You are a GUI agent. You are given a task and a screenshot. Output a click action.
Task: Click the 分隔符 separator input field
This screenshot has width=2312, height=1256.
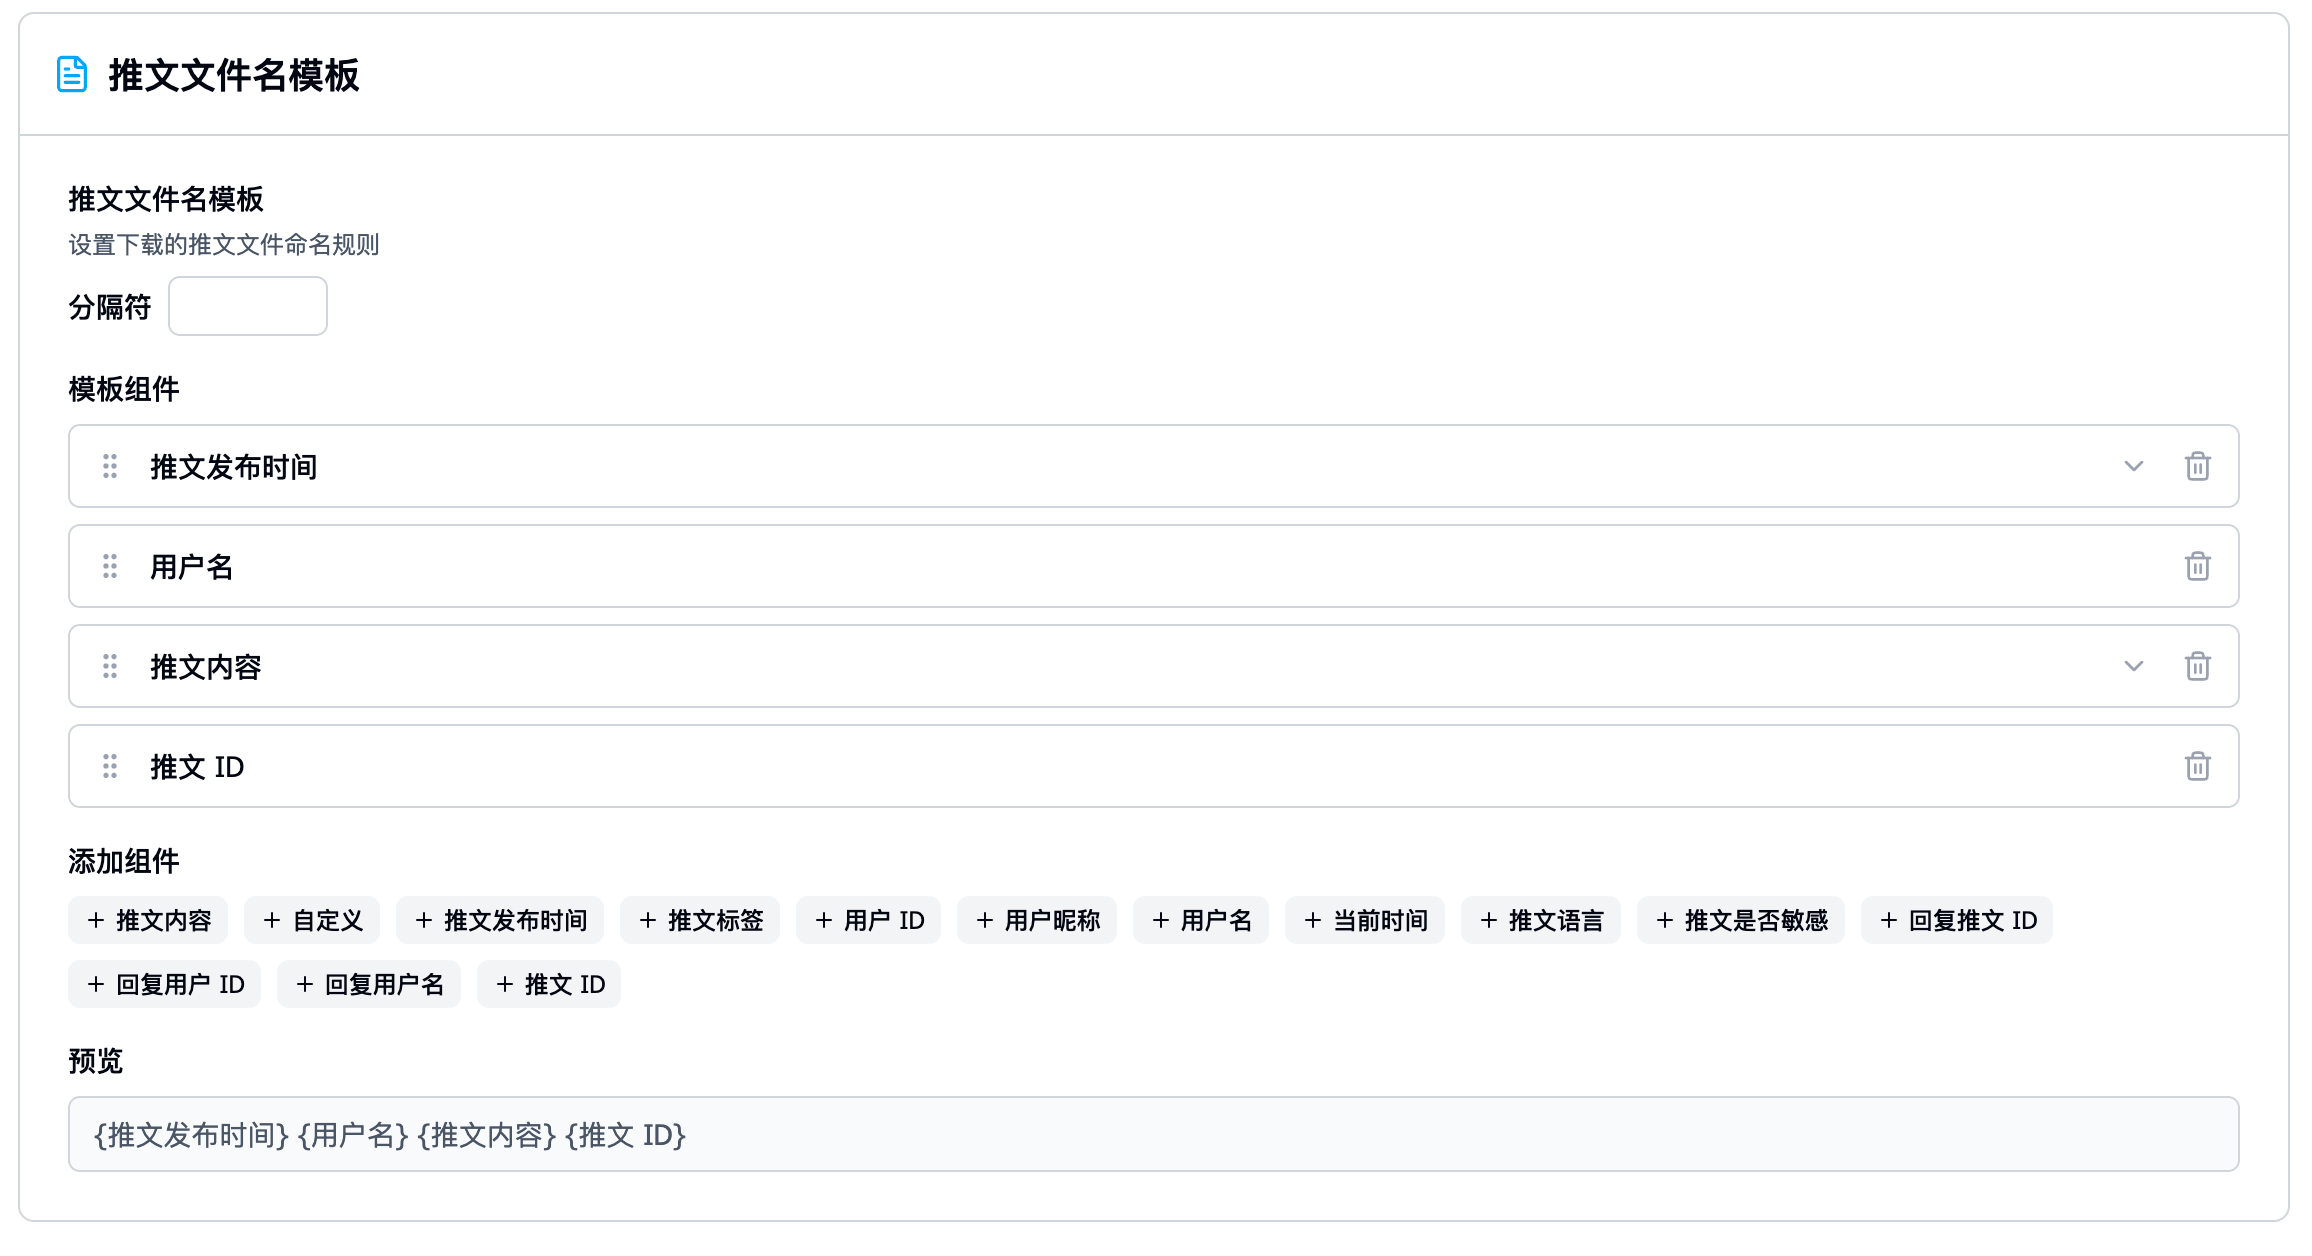click(247, 306)
